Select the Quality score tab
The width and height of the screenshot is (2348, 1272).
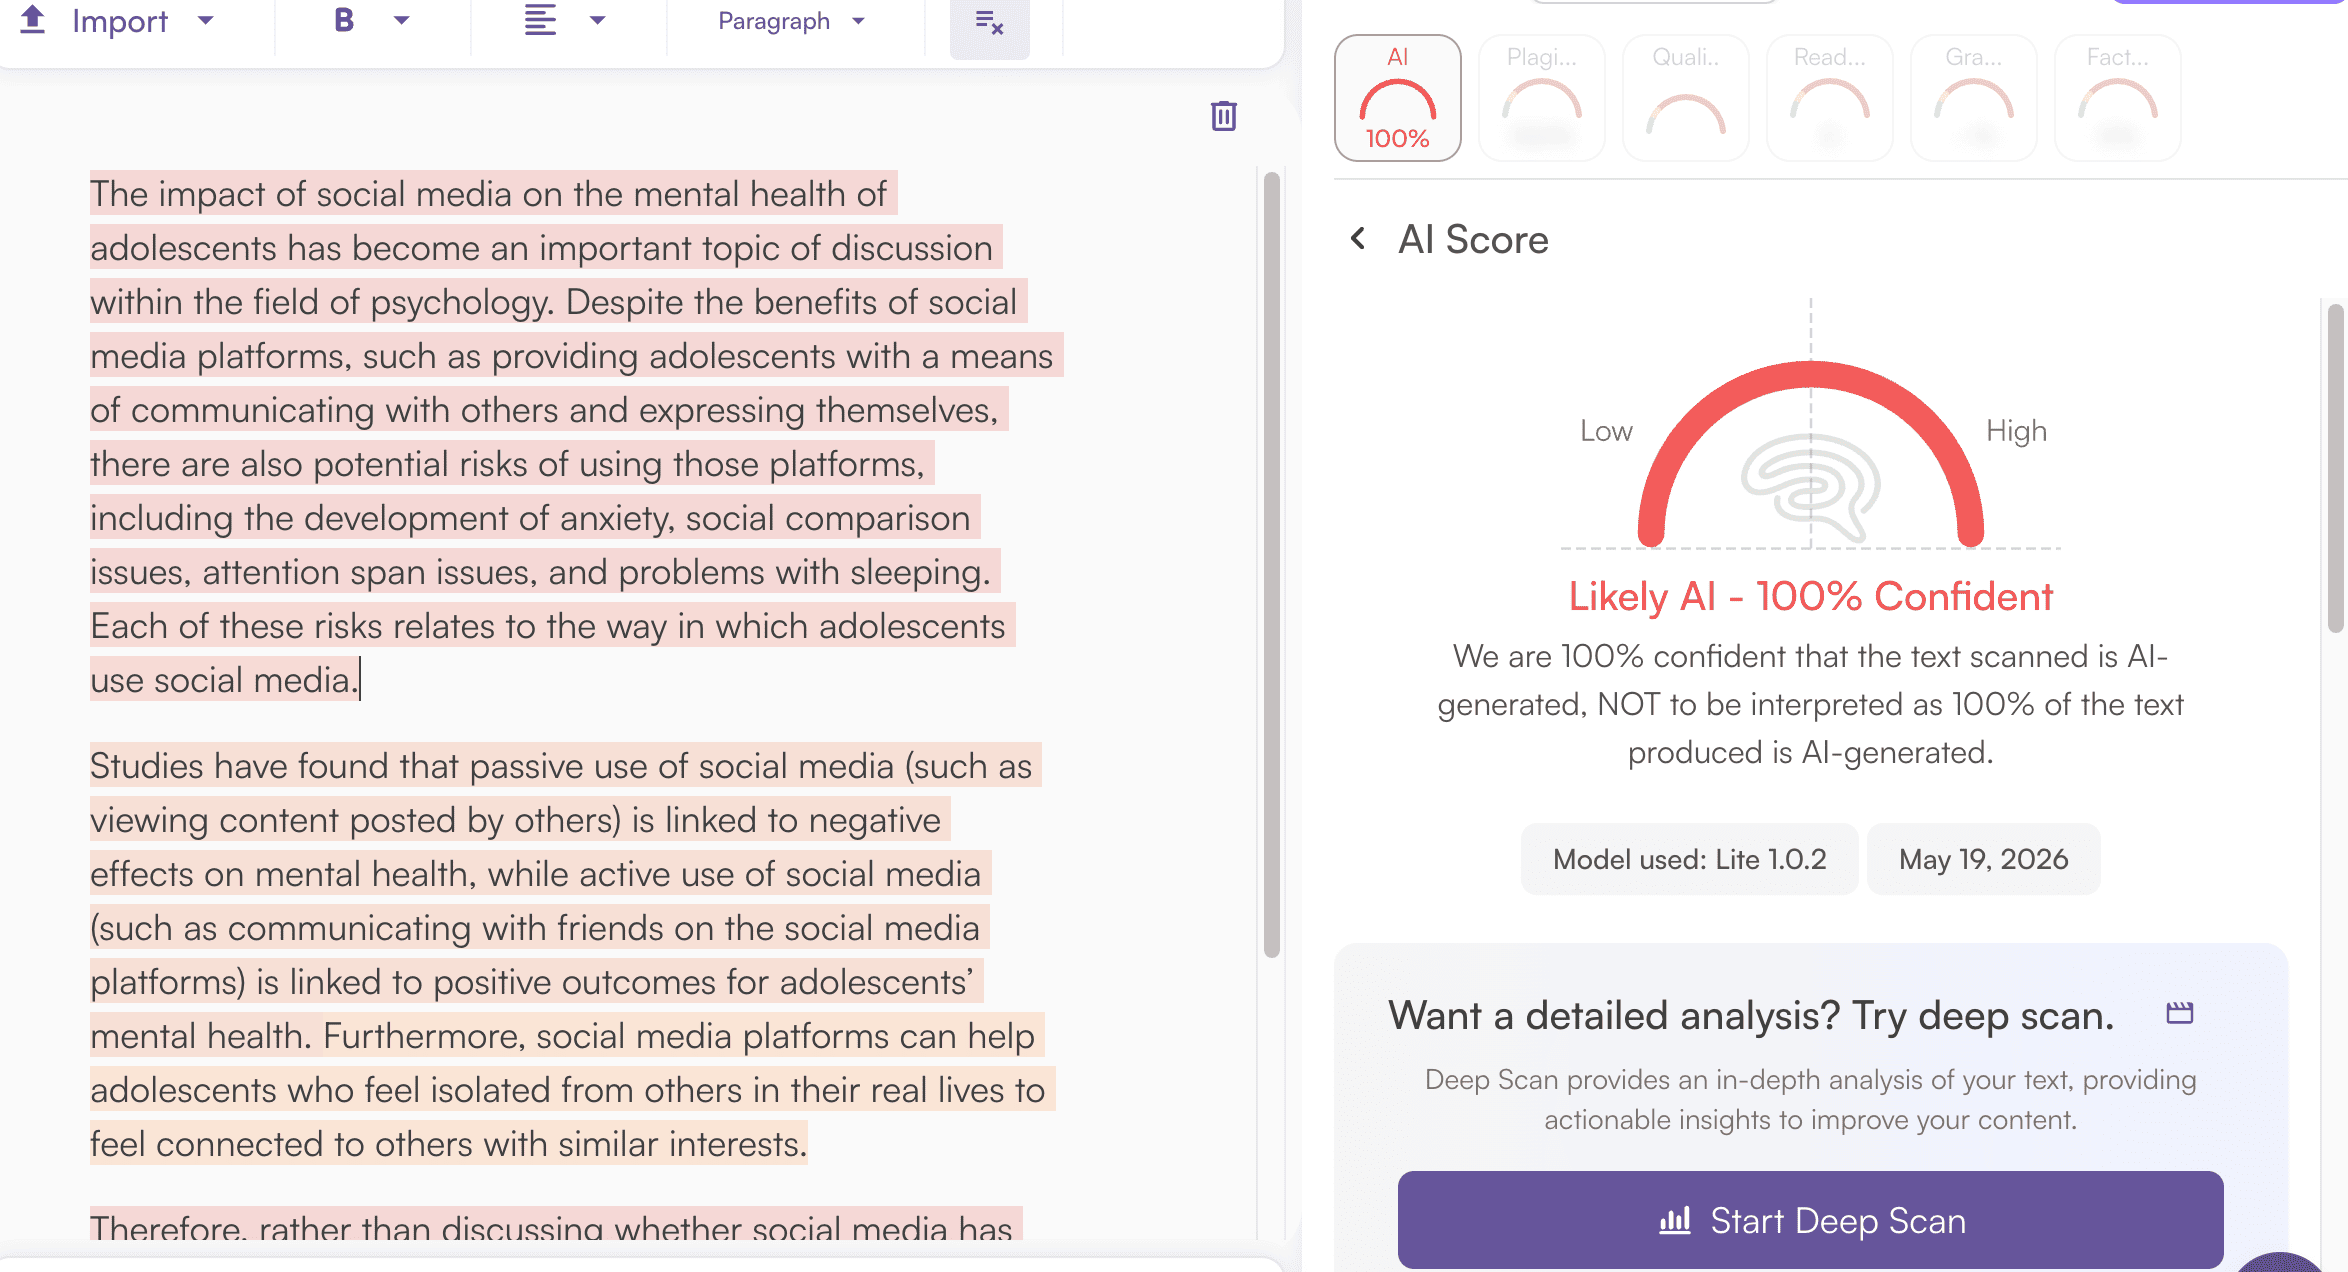tap(1685, 98)
